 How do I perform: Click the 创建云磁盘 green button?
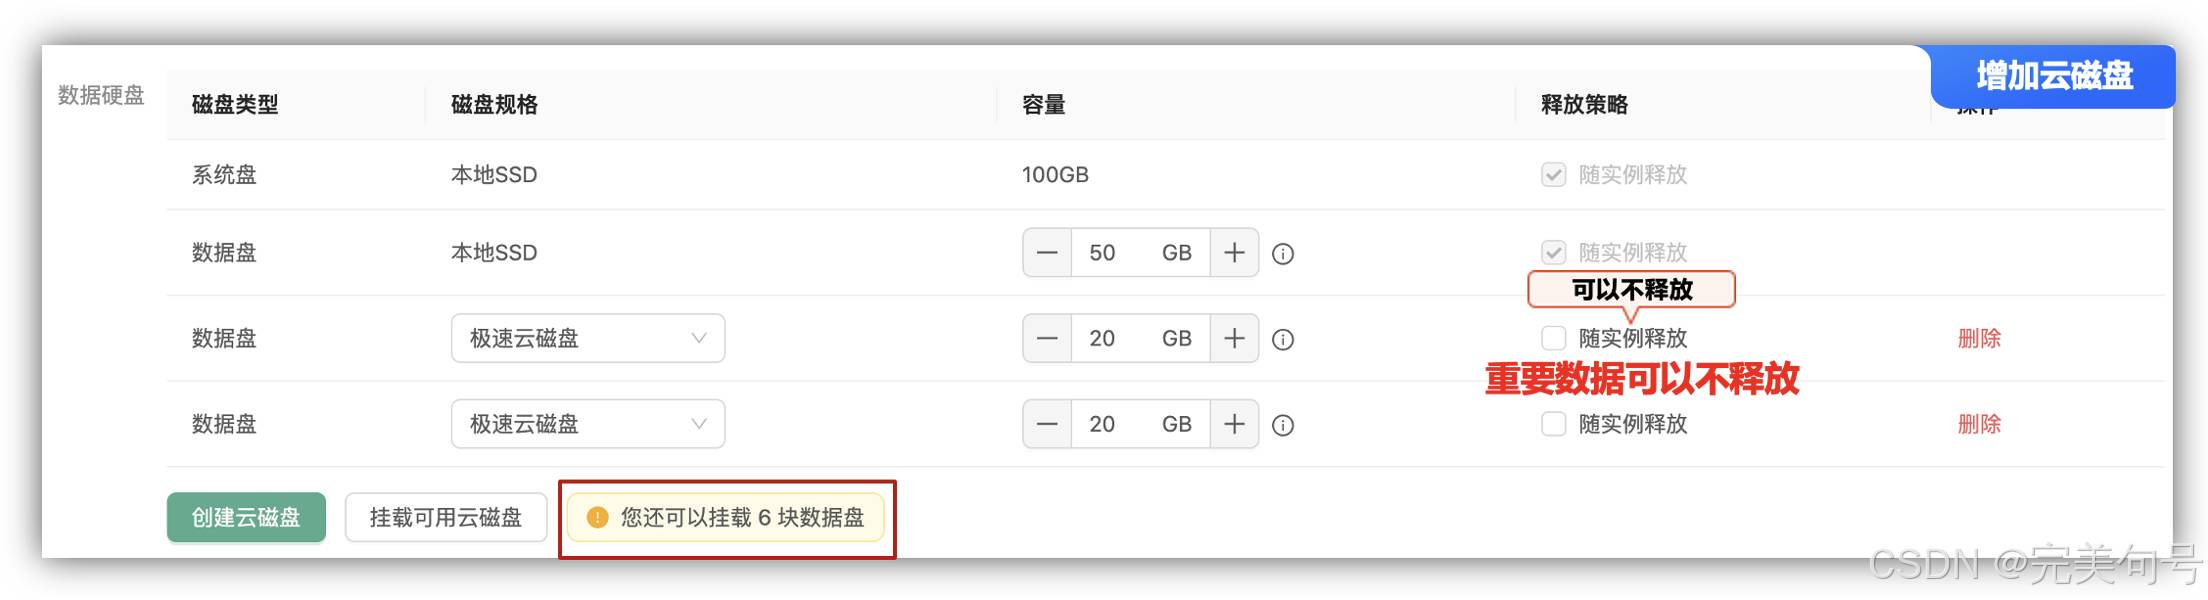coord(246,517)
